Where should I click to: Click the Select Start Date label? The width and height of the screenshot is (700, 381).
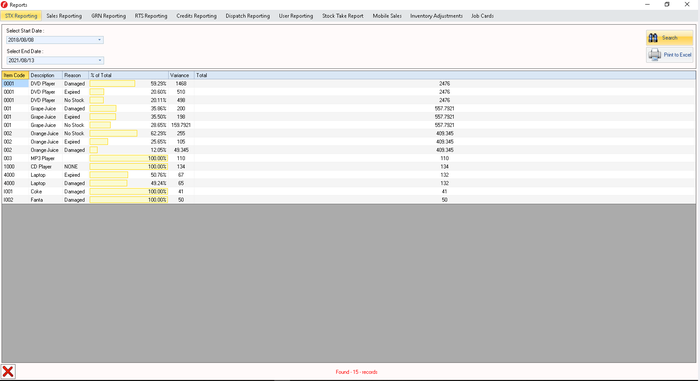click(25, 31)
